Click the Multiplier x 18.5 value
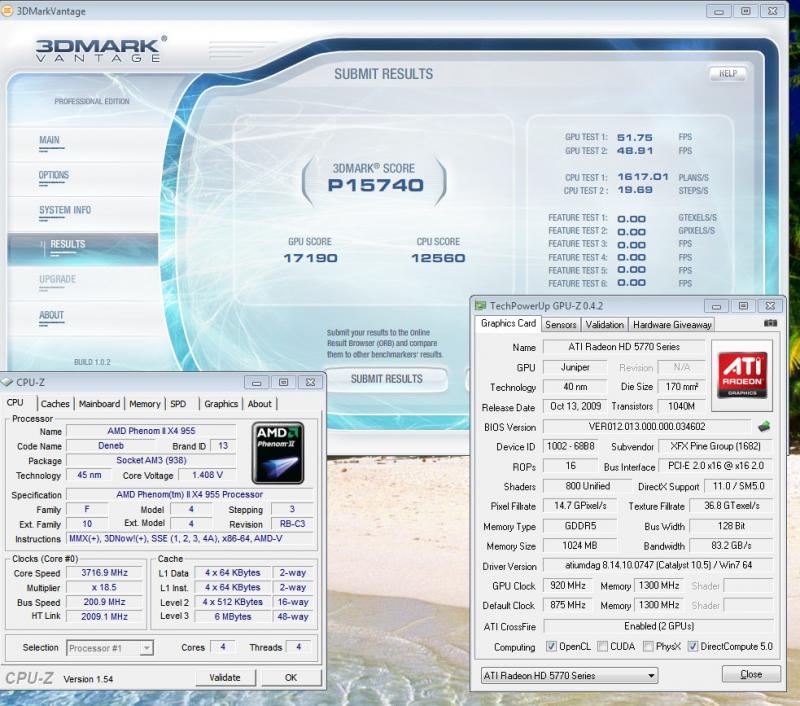Viewport: 800px width, 706px height. pyautogui.click(x=105, y=587)
